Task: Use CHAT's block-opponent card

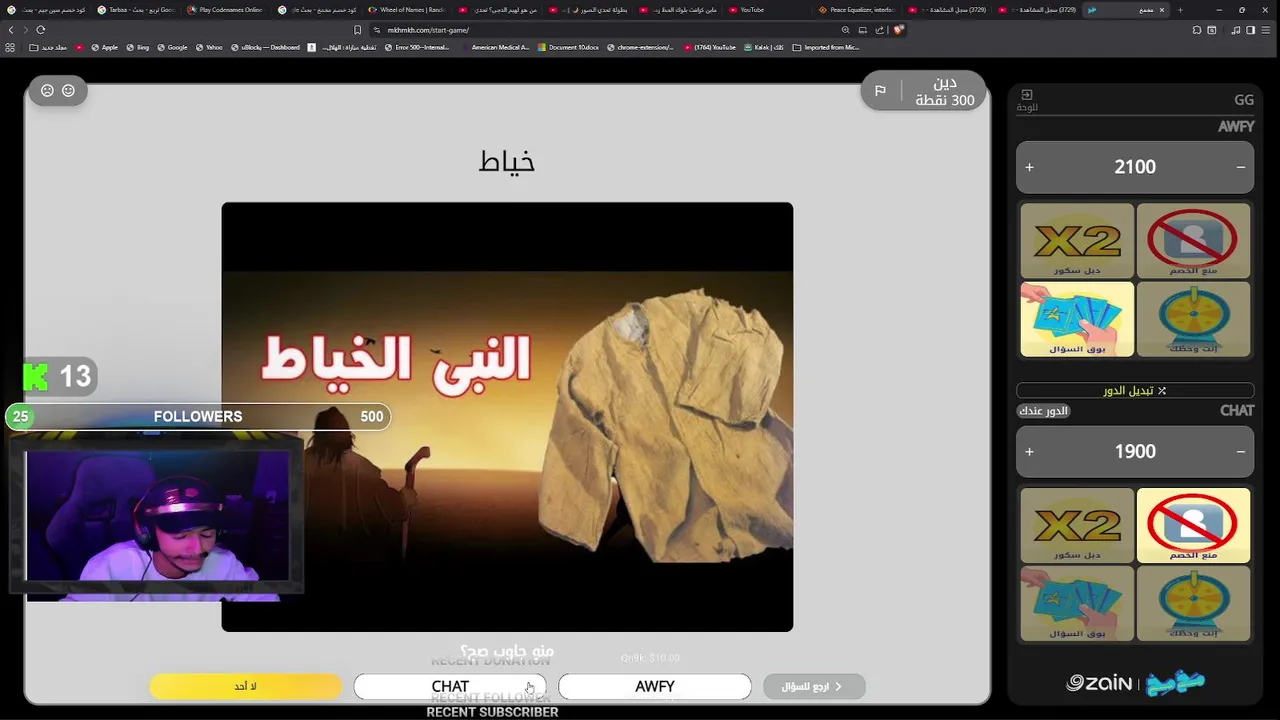Action: (x=1193, y=525)
